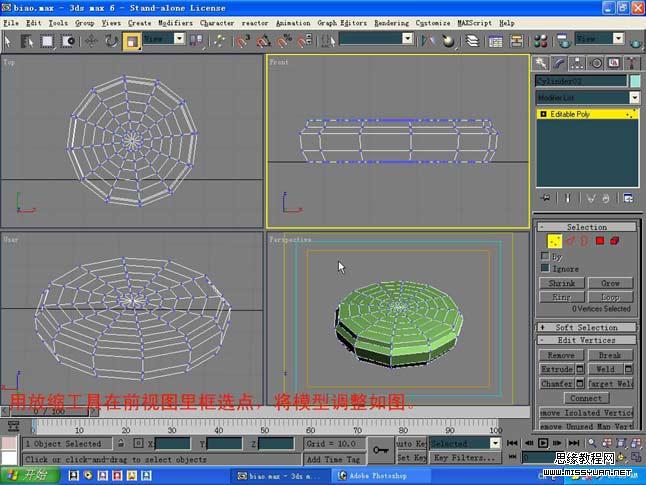646x485 pixels.
Task: Open the Start button on the taskbar
Action: (x=30, y=475)
